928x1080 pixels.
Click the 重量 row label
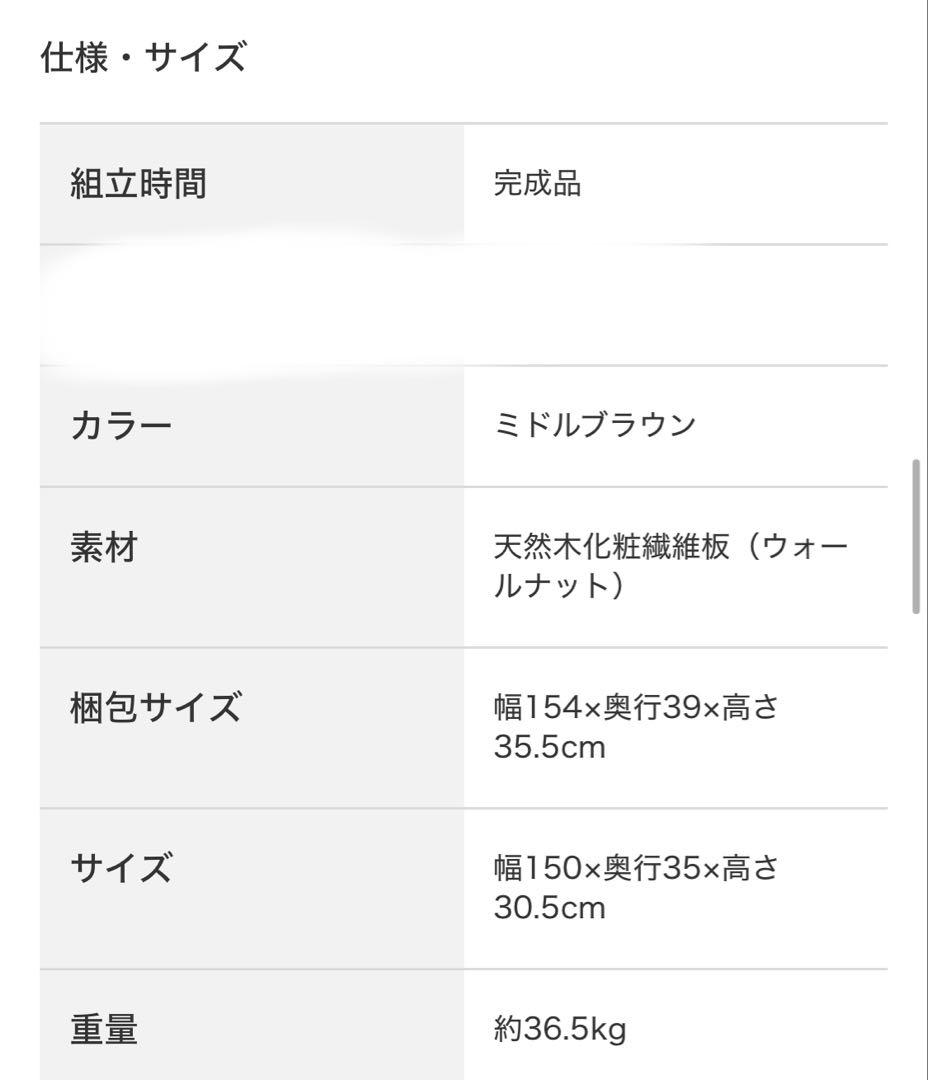tap(103, 1029)
